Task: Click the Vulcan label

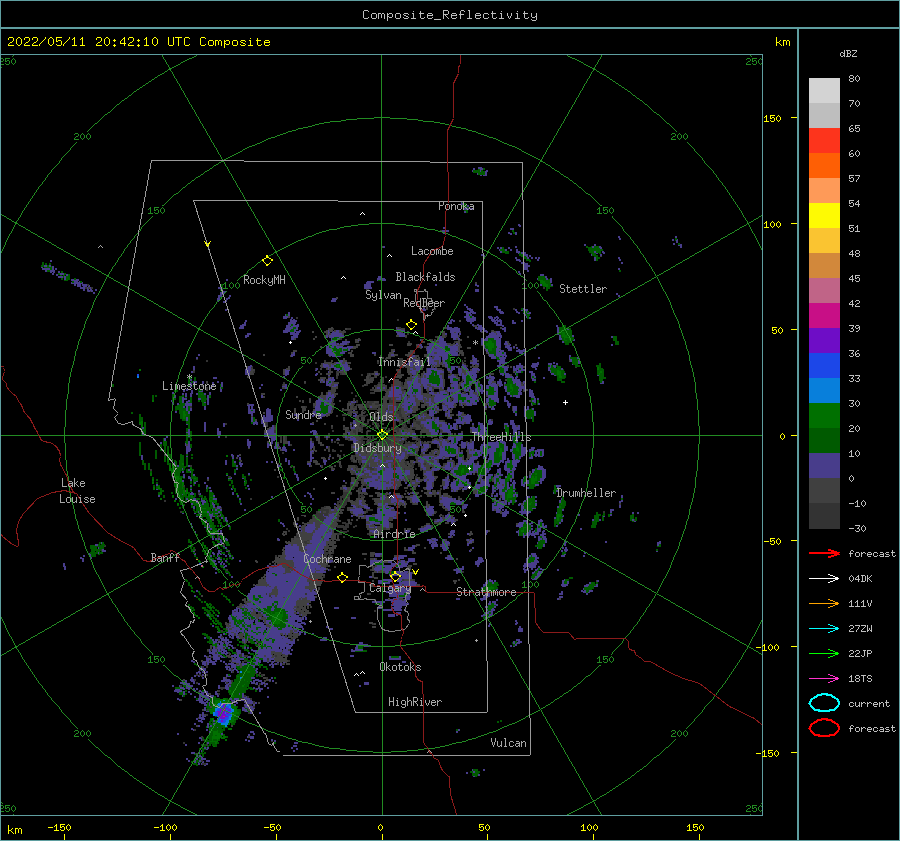Action: click(x=508, y=743)
